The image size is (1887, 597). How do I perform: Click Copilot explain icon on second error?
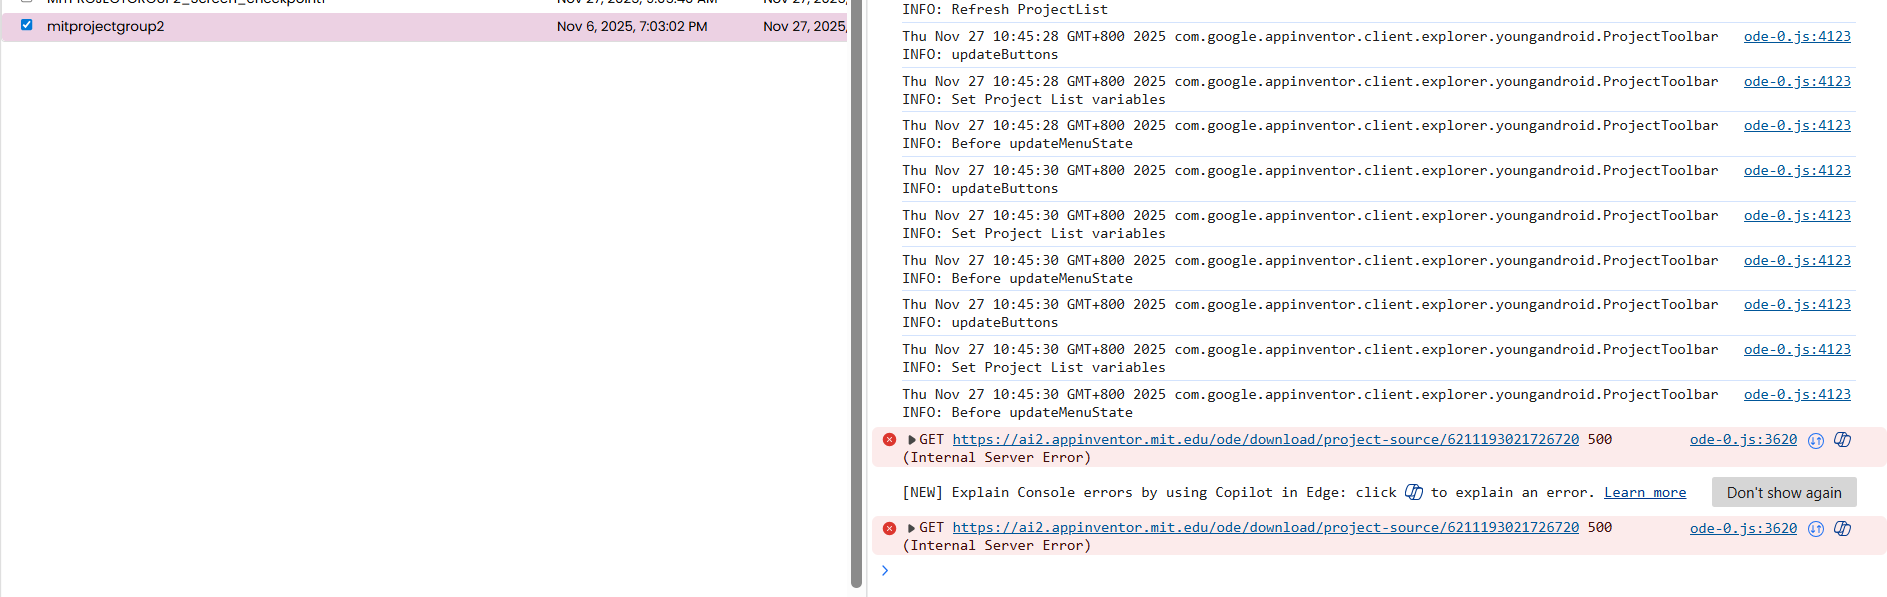pyautogui.click(x=1842, y=528)
